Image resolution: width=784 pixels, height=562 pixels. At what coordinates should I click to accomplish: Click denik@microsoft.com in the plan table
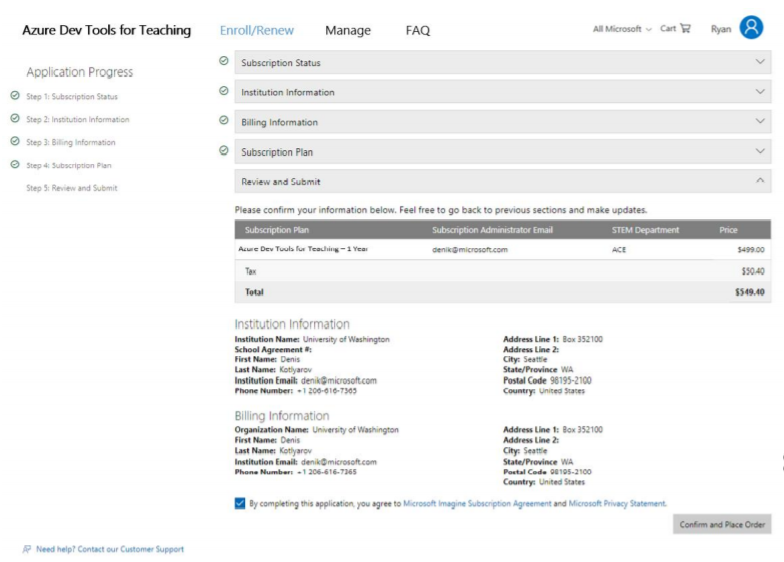pyautogui.click(x=470, y=250)
